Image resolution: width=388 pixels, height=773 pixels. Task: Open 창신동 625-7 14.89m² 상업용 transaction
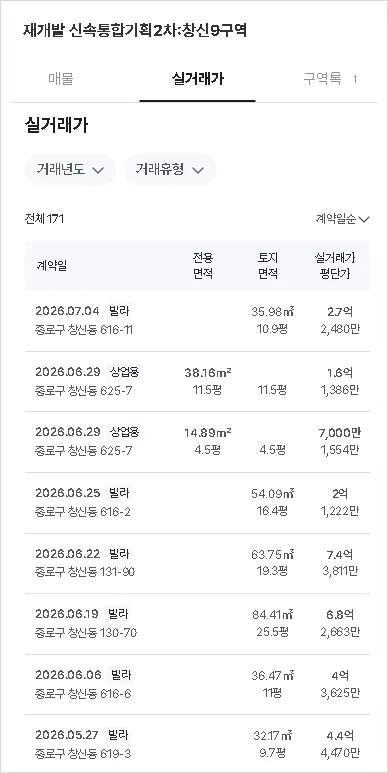197,442
